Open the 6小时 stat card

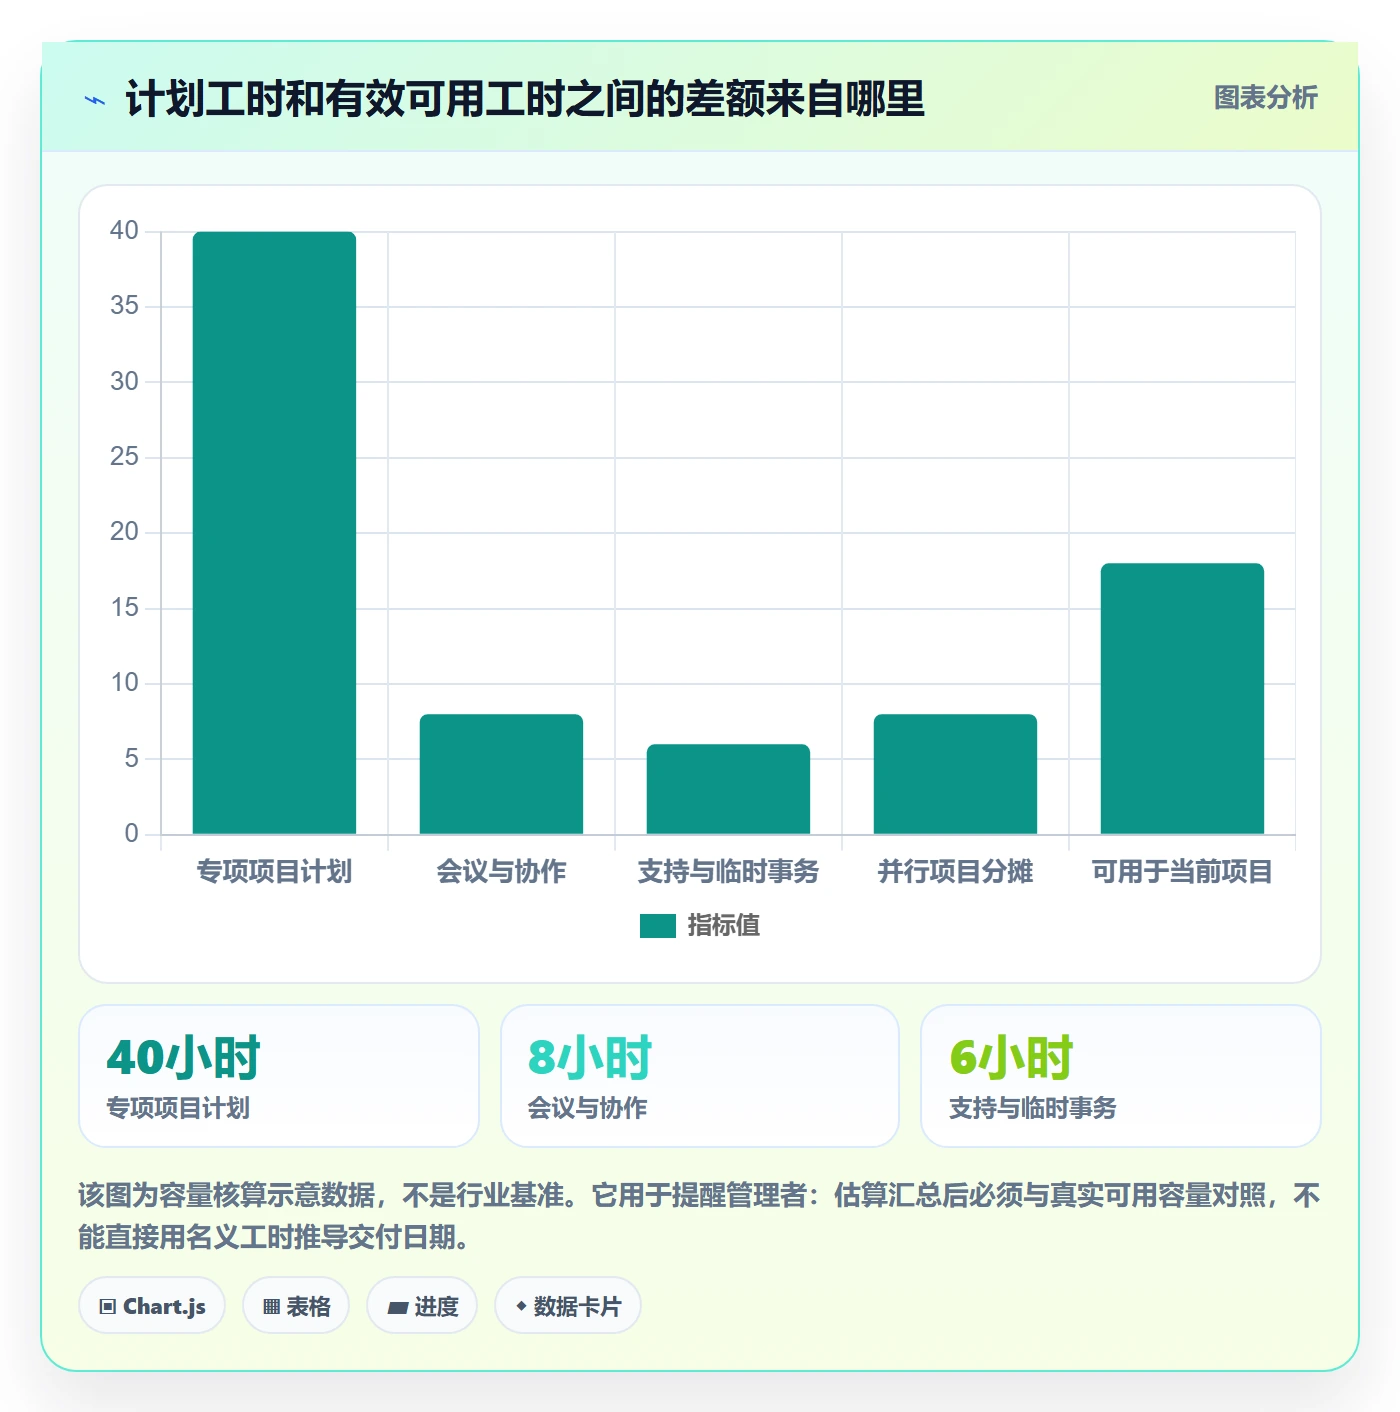coord(1121,1076)
